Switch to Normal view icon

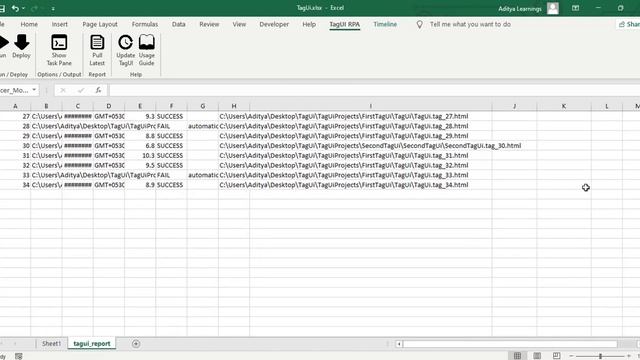click(x=517, y=356)
